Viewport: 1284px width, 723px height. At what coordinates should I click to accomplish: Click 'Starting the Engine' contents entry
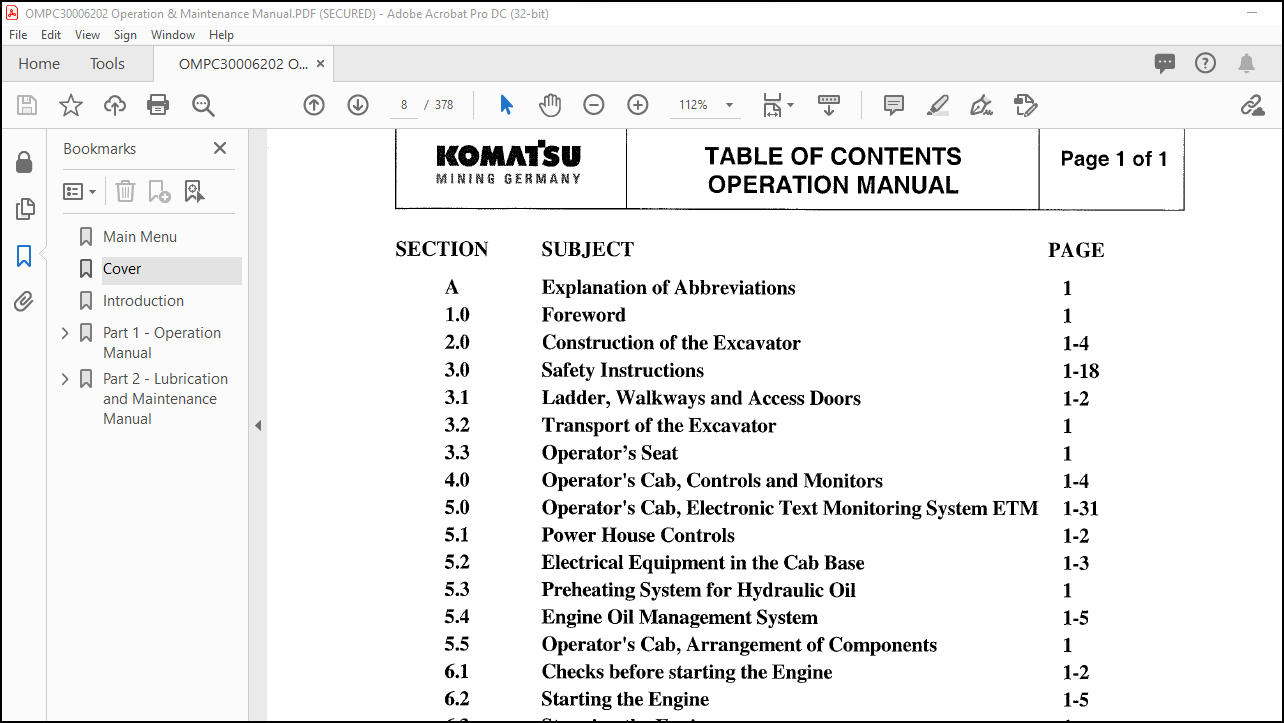click(625, 700)
